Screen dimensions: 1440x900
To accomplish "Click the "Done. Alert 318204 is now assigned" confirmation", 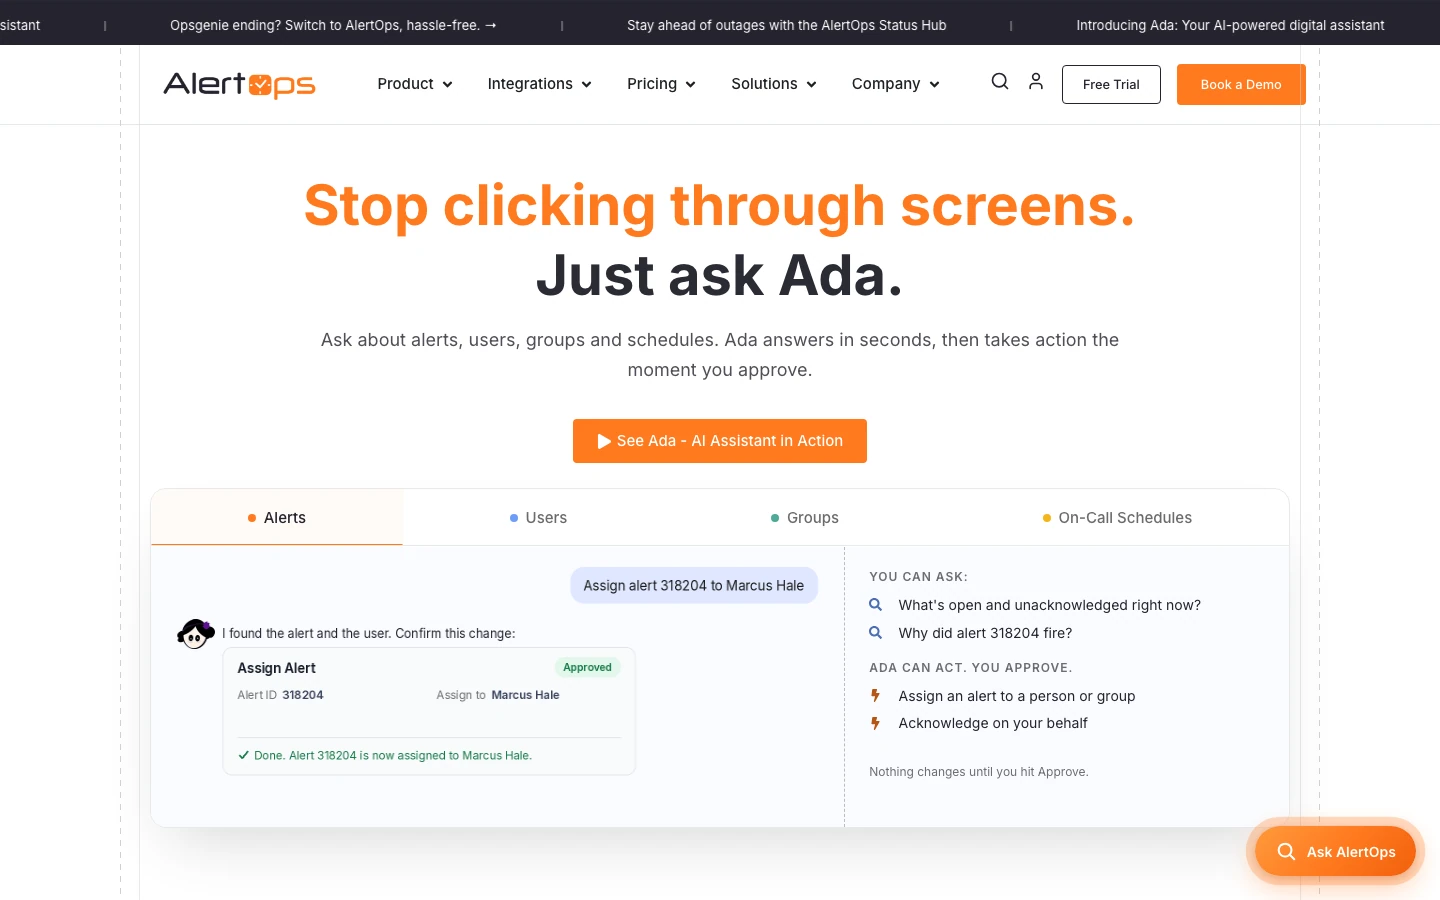I will click(385, 756).
